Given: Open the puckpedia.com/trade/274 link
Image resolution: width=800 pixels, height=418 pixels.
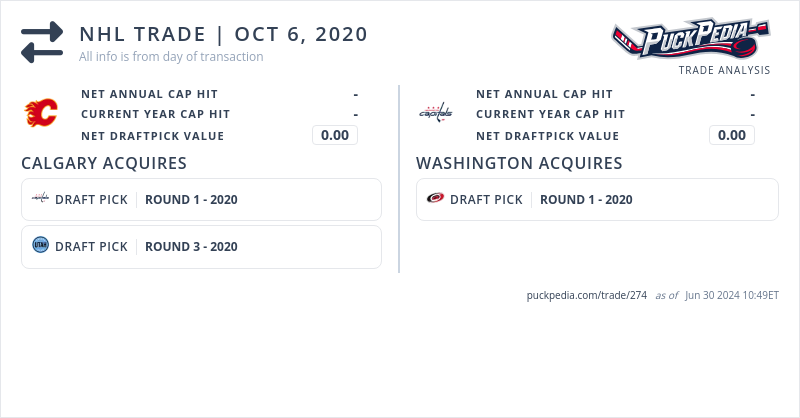Looking at the screenshot, I should pyautogui.click(x=587, y=295).
